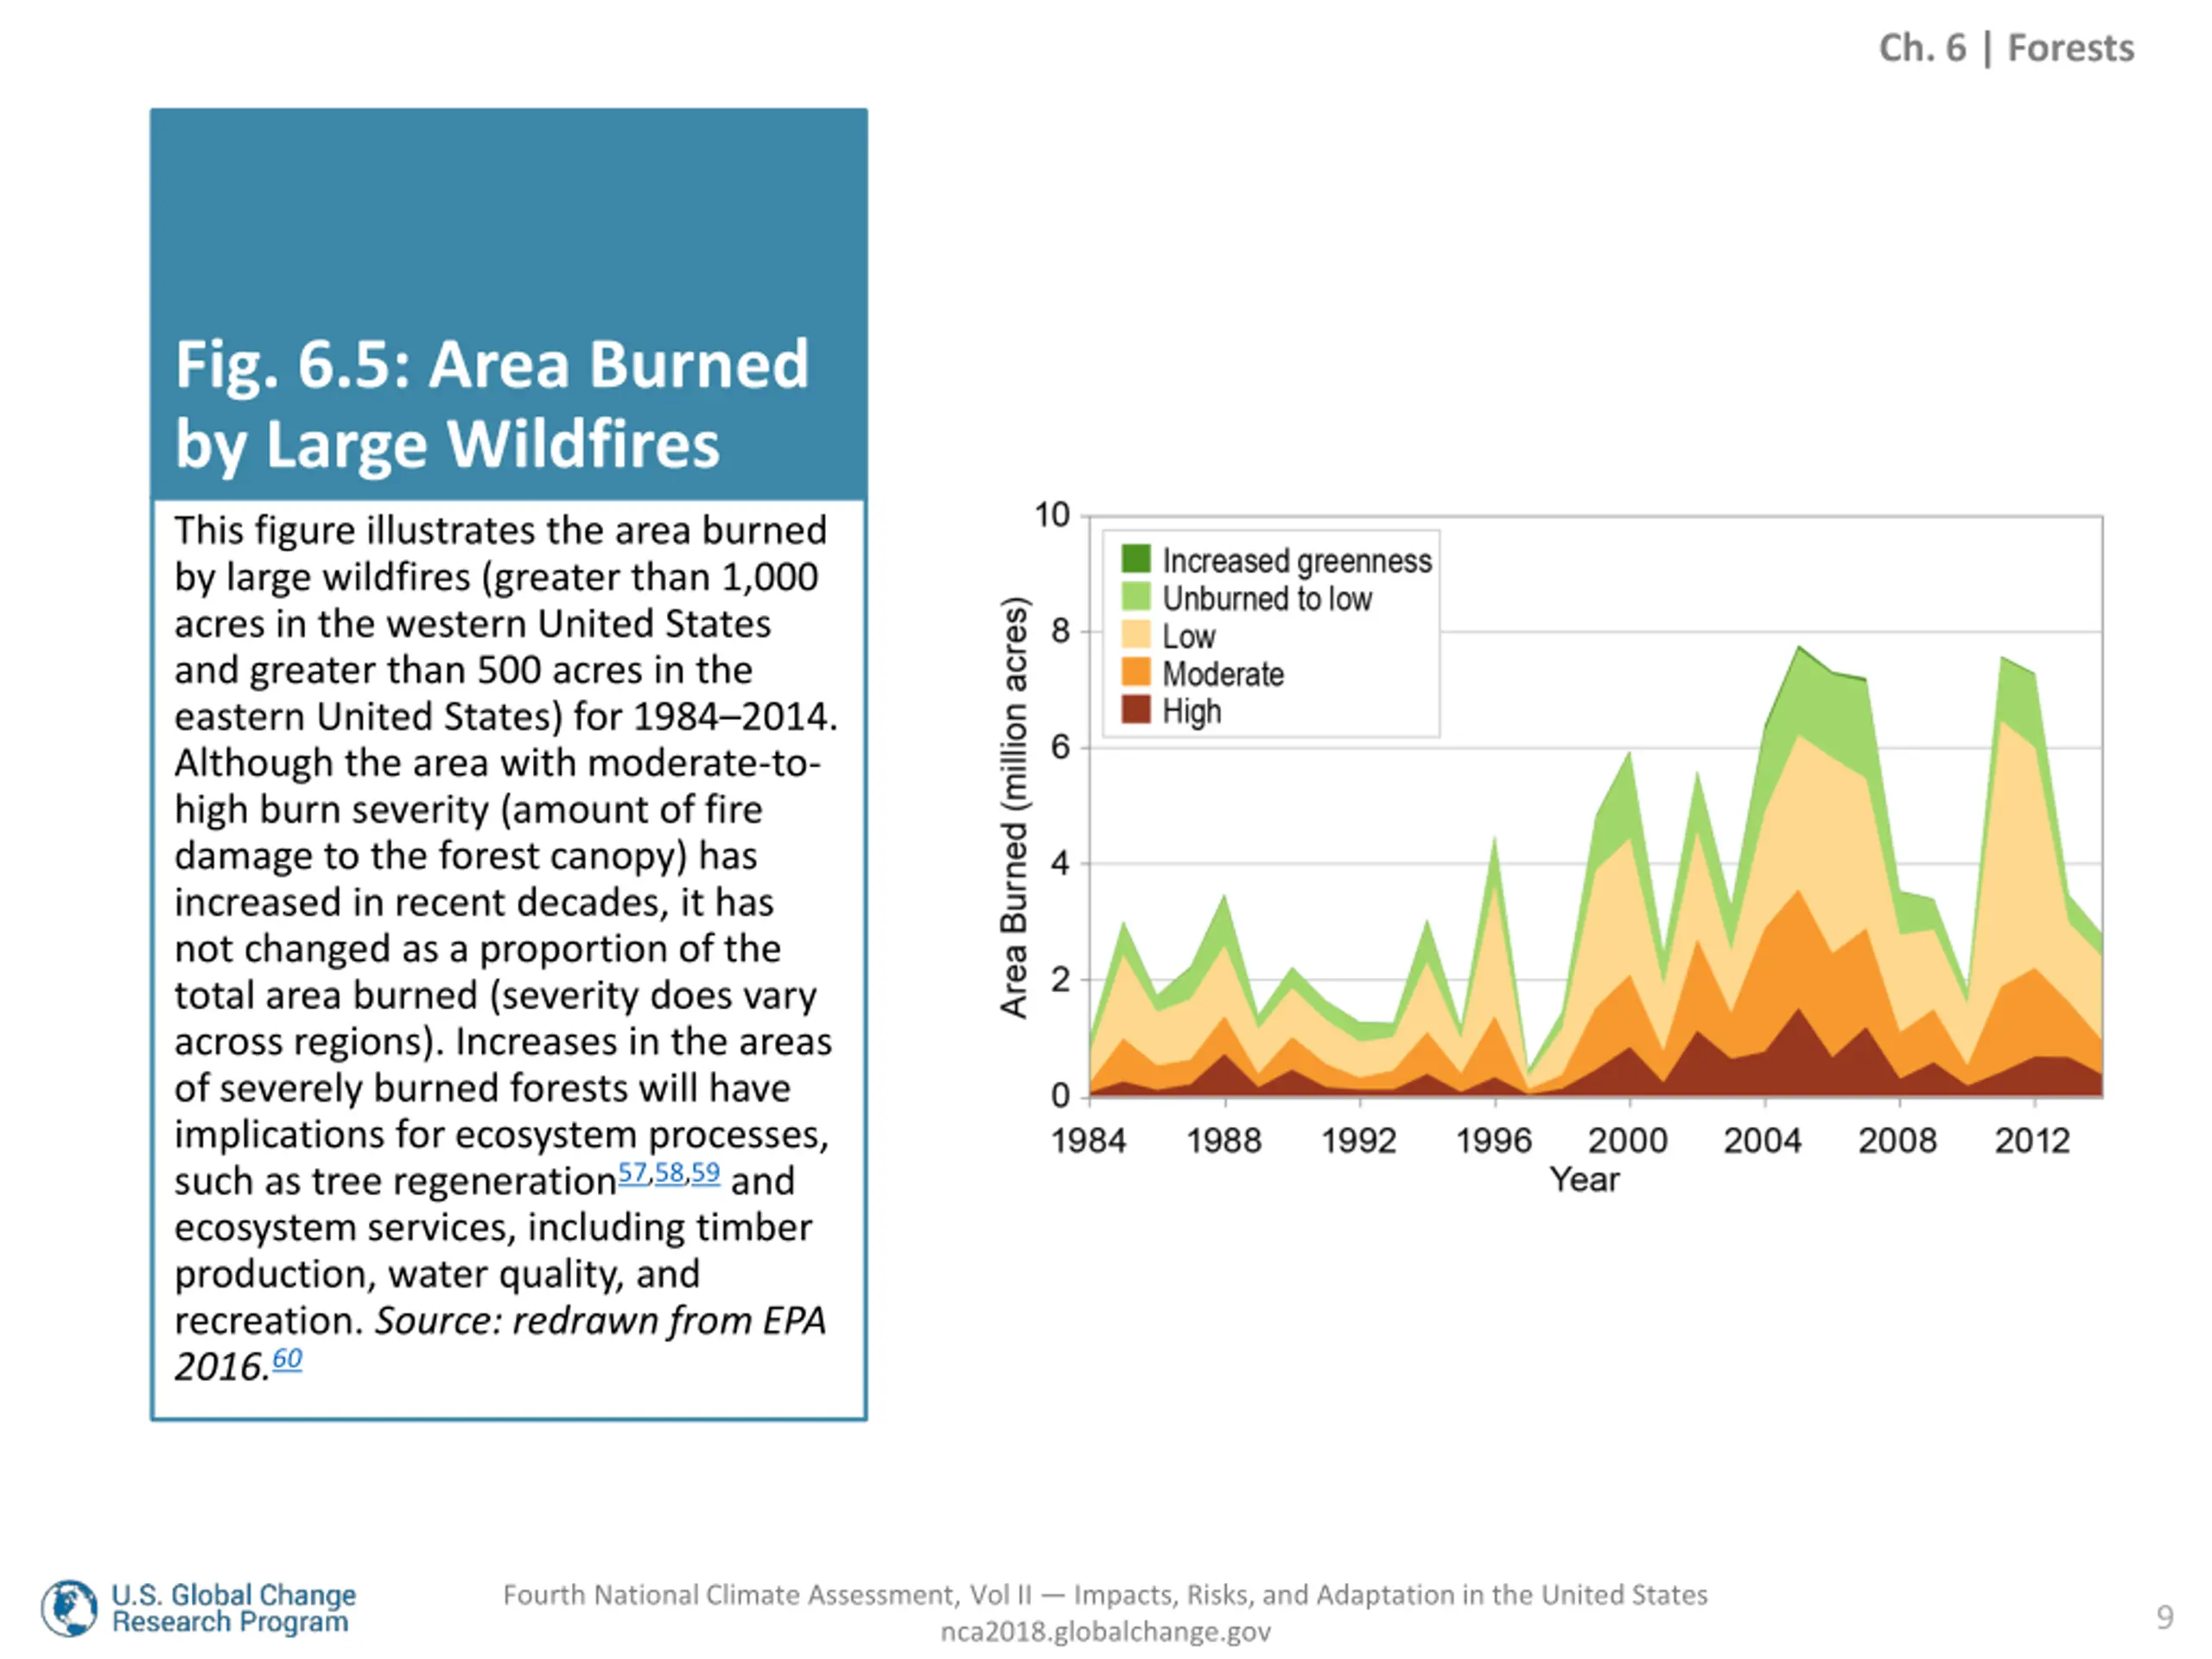This screenshot has height=1659, width=2212.
Task: Click the 2012 x-axis tick label
Action: point(2033,1140)
